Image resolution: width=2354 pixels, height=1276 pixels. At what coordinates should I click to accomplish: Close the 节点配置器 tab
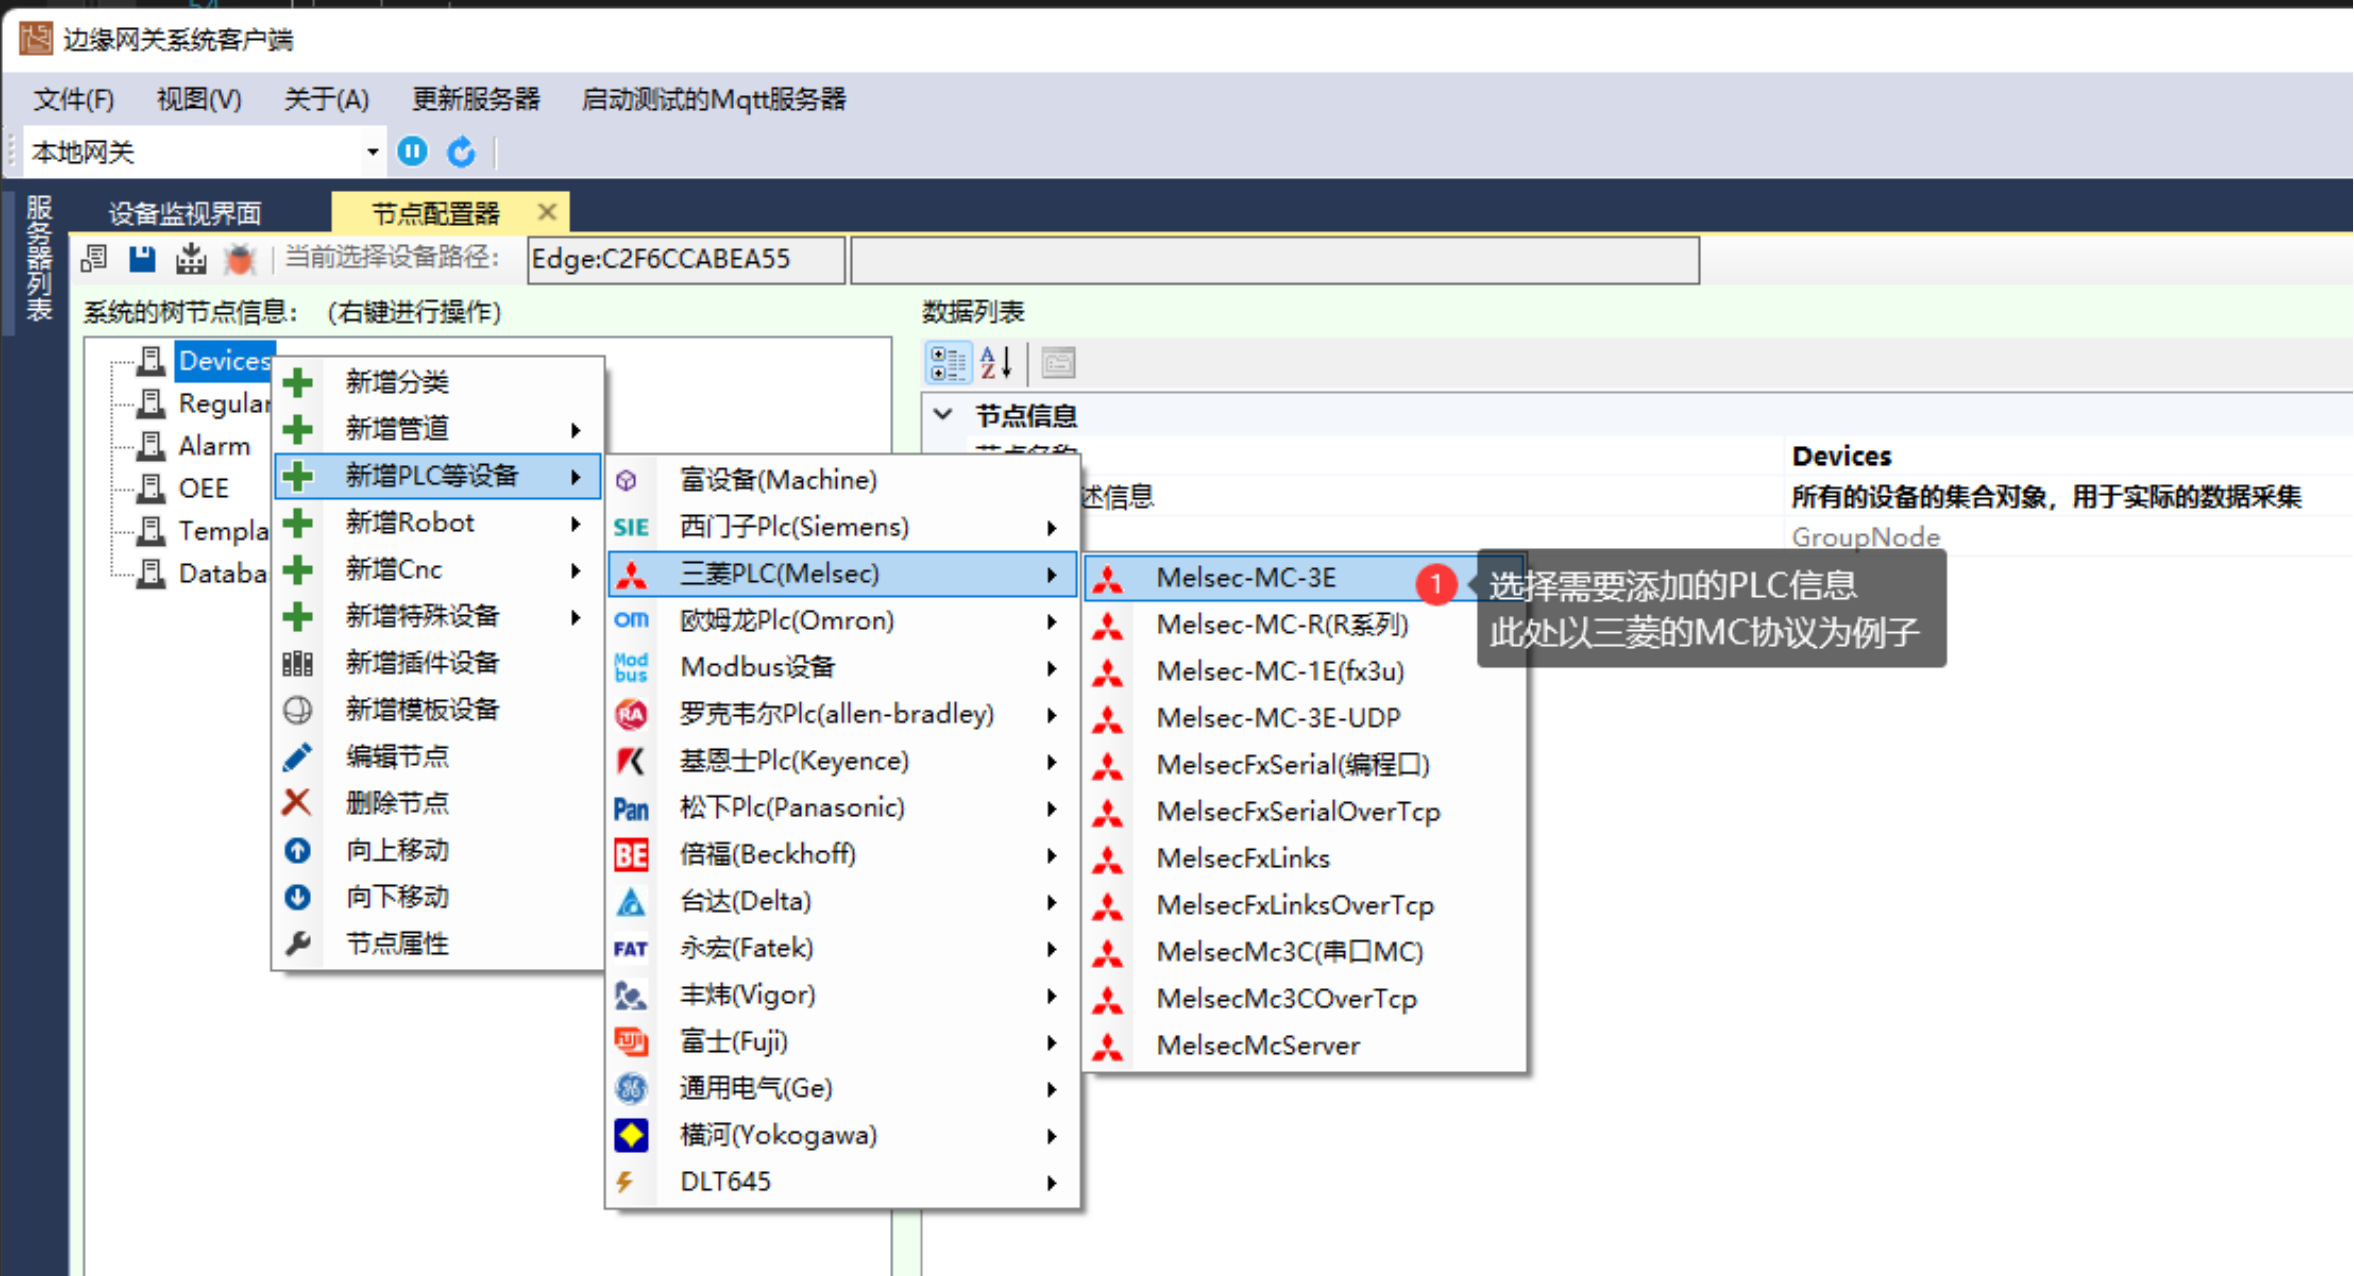click(547, 212)
